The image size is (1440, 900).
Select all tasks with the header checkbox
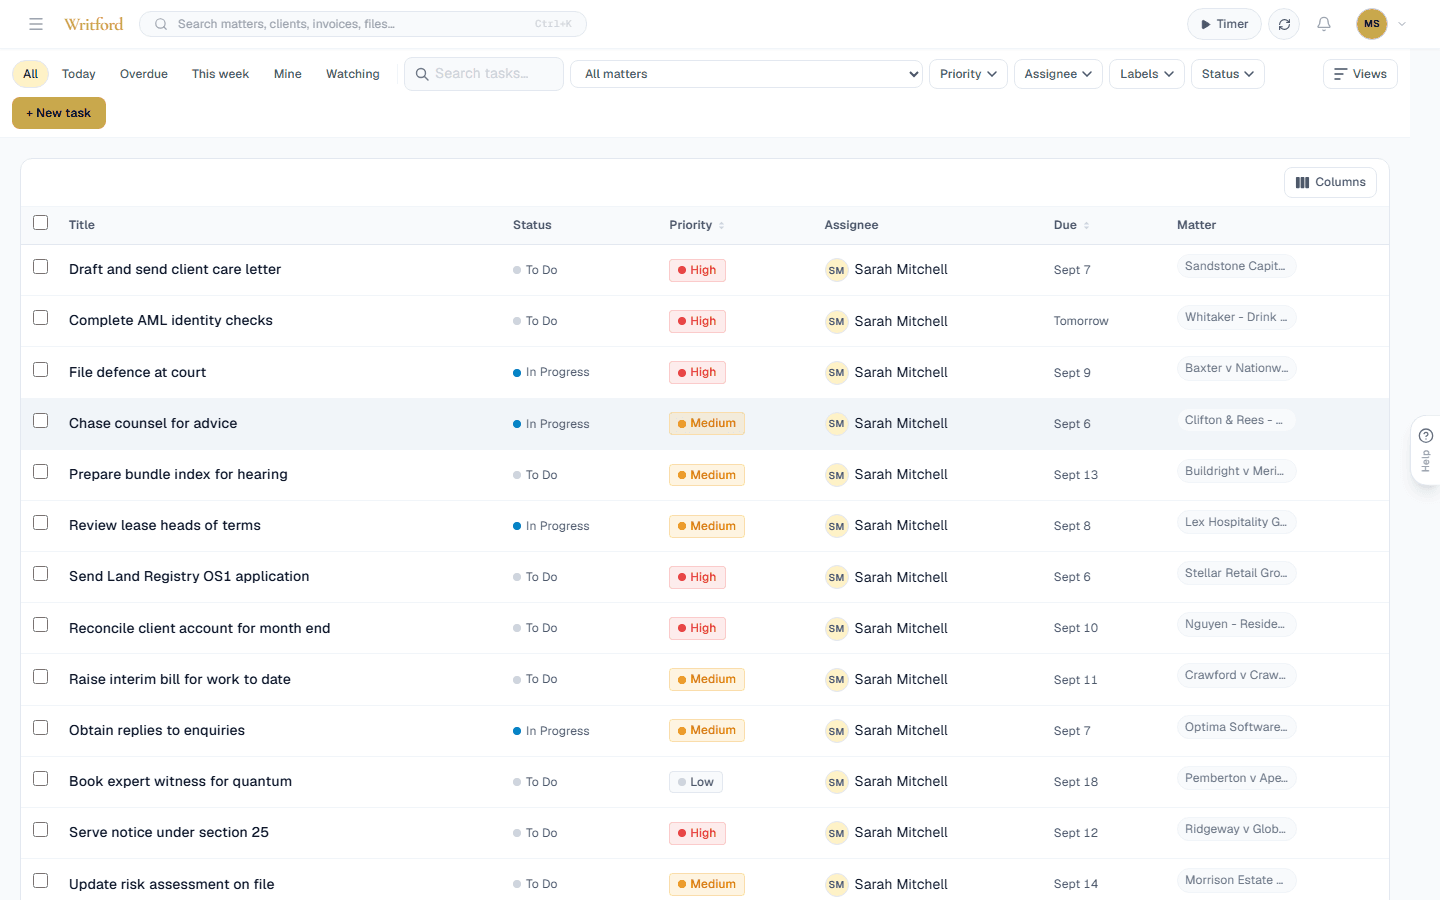point(41,223)
